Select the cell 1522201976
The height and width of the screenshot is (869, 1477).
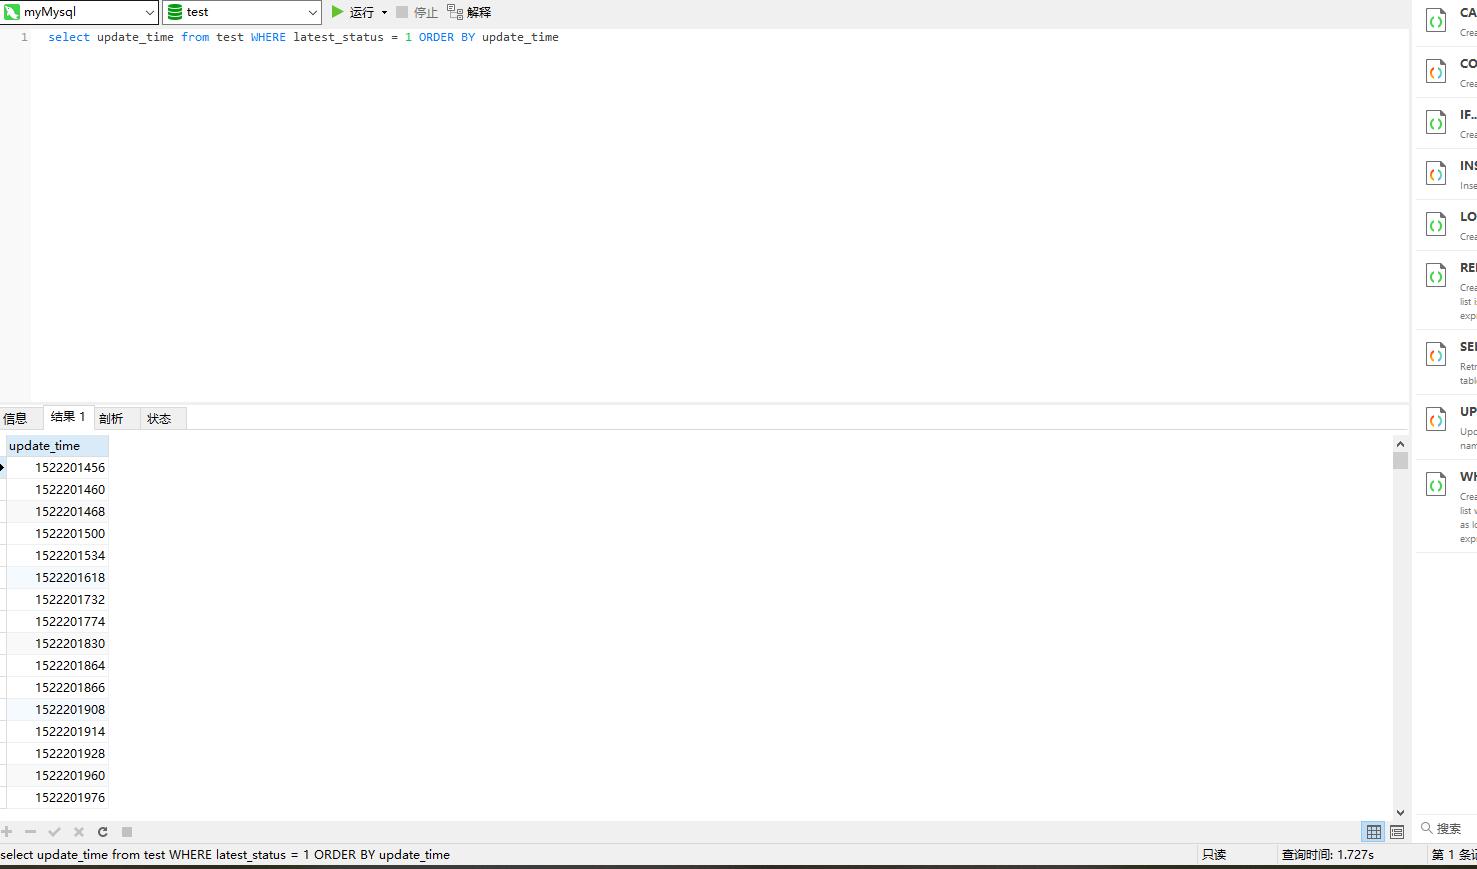pos(57,798)
